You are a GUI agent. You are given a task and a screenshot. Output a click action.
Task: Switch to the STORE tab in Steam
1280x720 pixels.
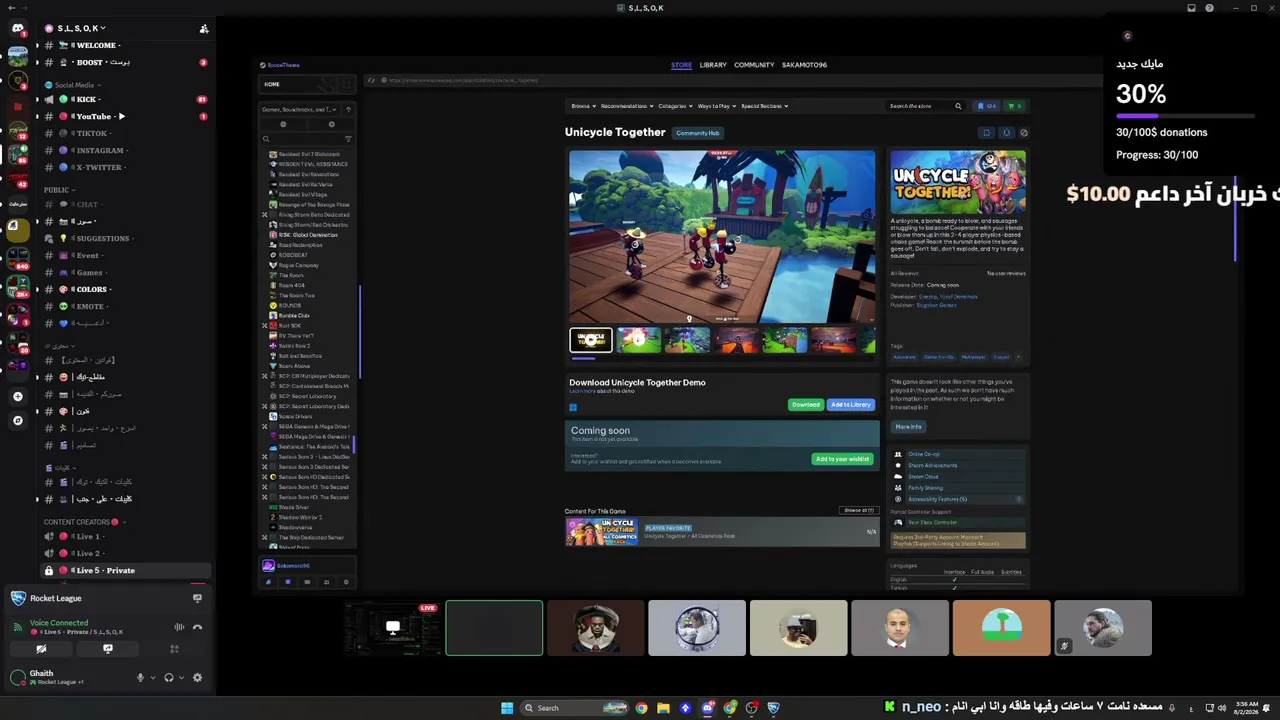click(681, 65)
